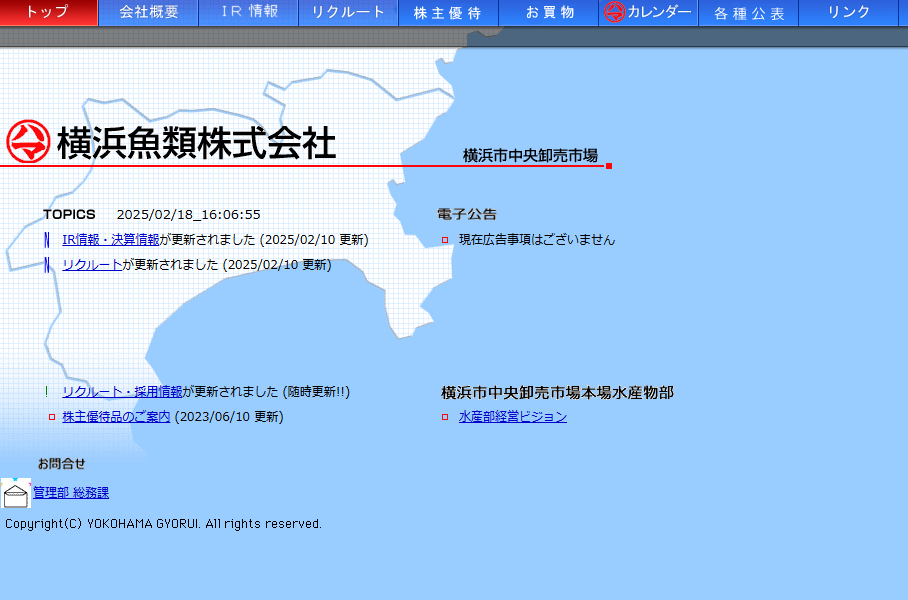Click the TOPICS heading
The height and width of the screenshot is (600, 908).
click(69, 214)
